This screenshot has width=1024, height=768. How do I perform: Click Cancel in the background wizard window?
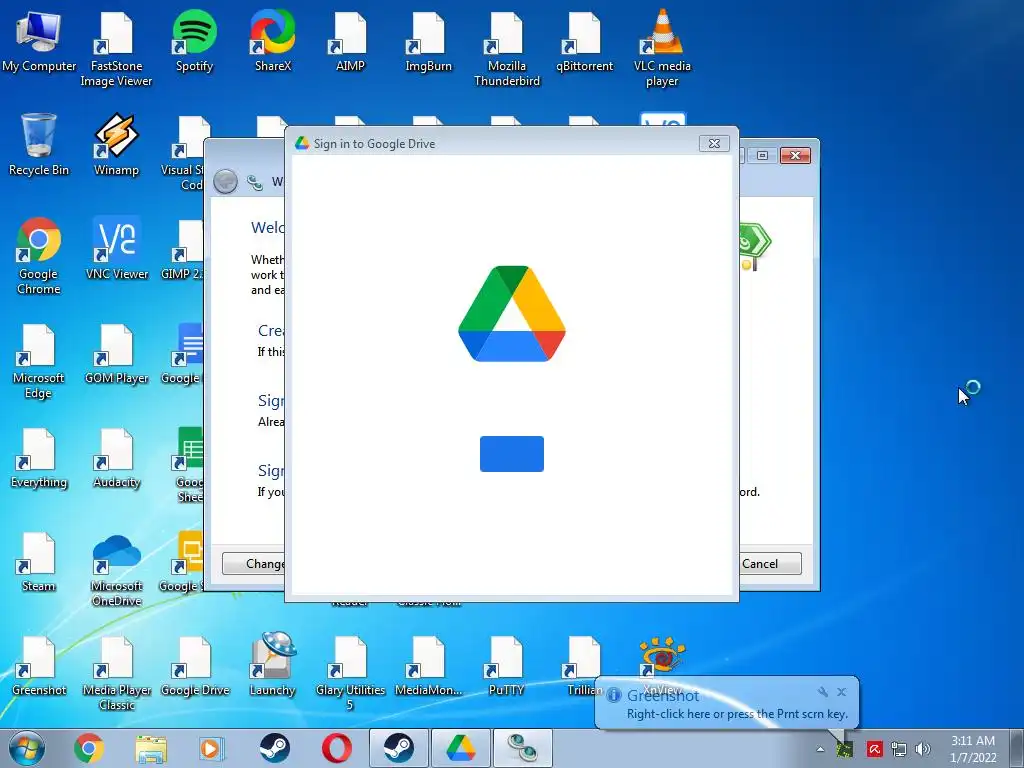point(769,564)
